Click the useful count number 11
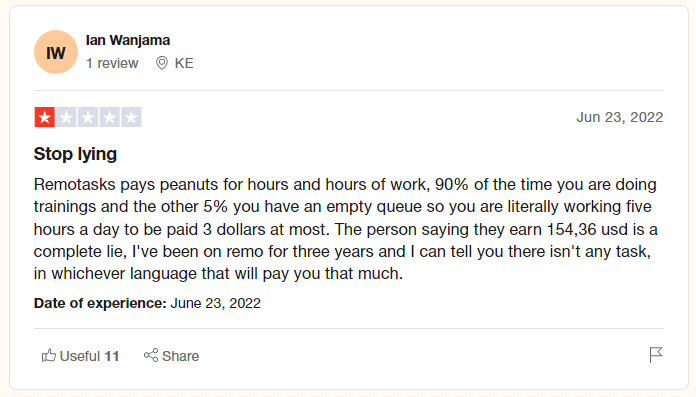 pos(112,356)
